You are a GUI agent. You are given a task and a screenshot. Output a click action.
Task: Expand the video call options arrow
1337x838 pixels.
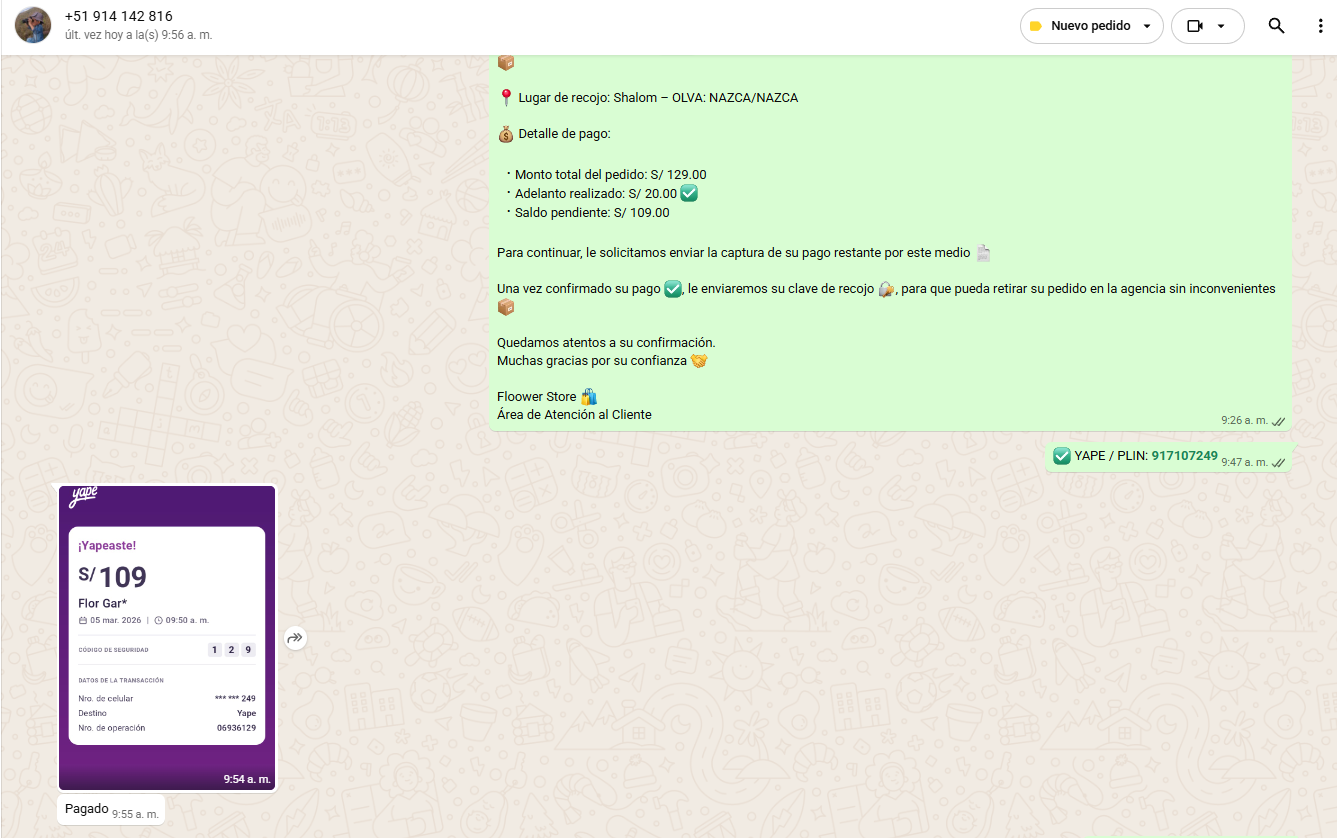pos(1221,26)
